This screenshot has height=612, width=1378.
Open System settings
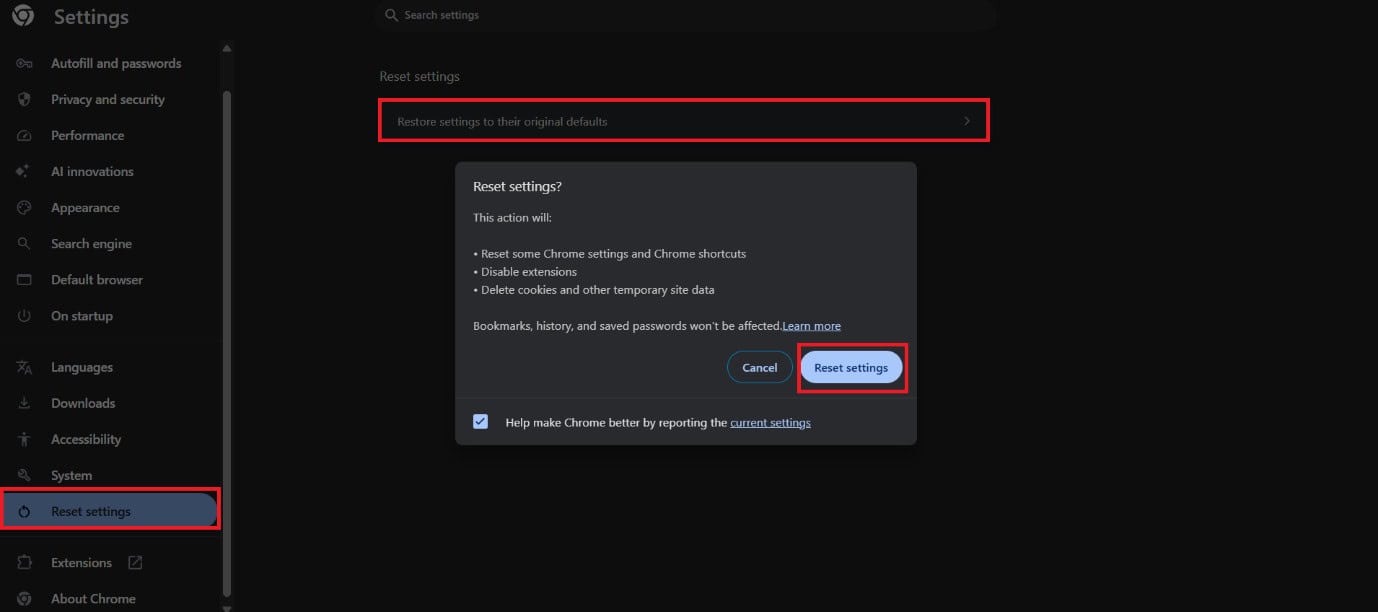[x=71, y=475]
